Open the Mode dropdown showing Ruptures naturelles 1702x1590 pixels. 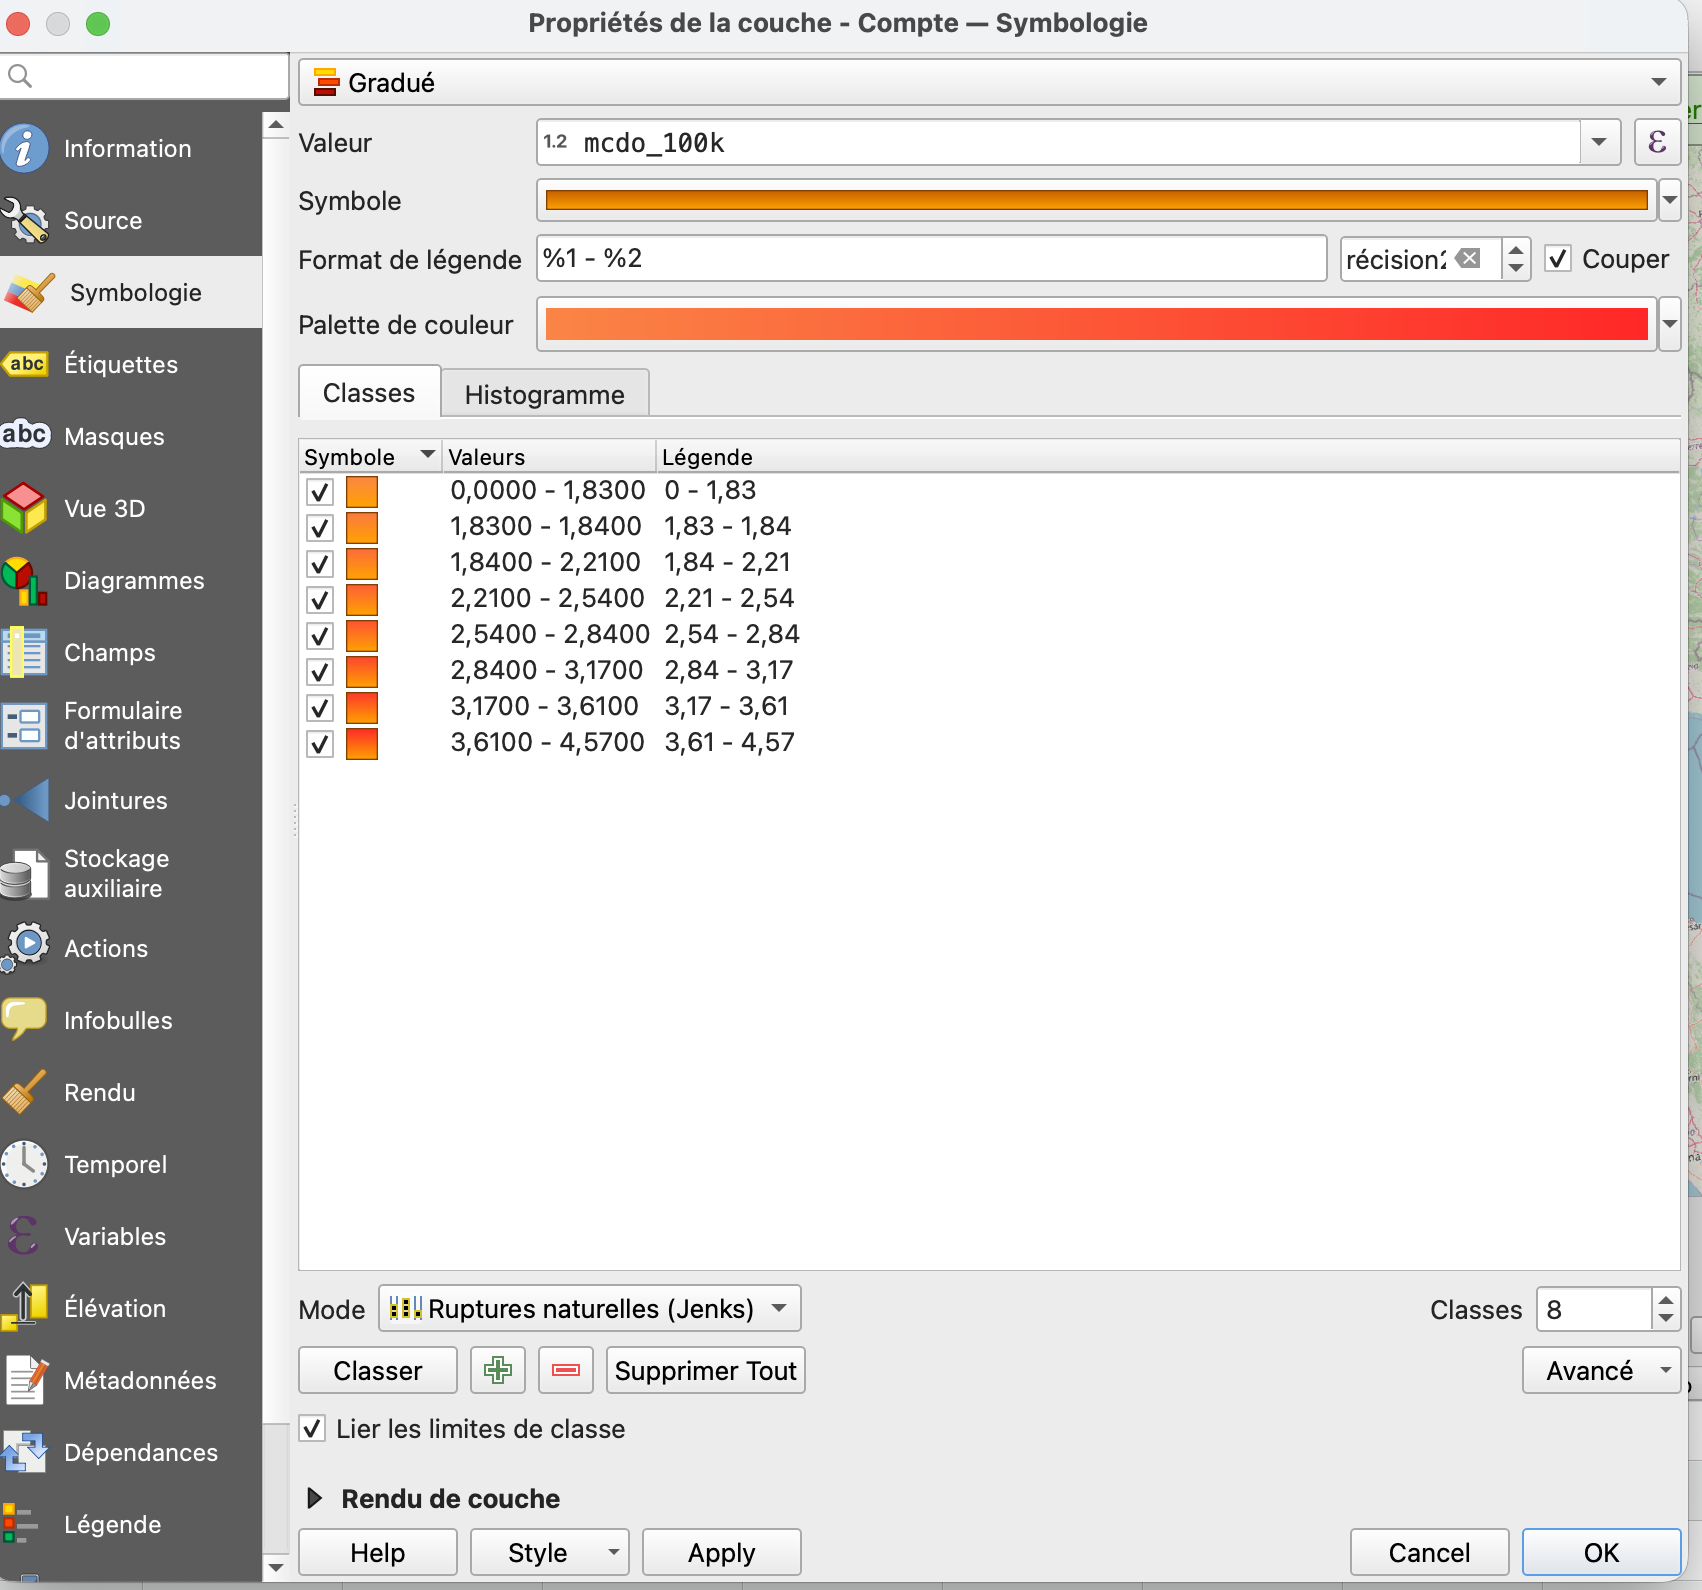tap(588, 1308)
